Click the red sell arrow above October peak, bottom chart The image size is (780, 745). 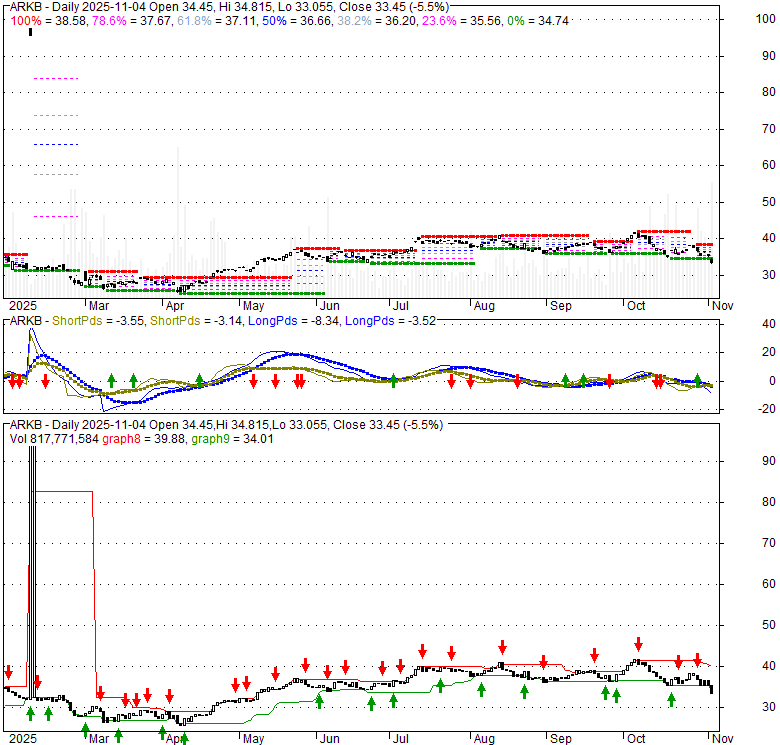click(x=638, y=644)
